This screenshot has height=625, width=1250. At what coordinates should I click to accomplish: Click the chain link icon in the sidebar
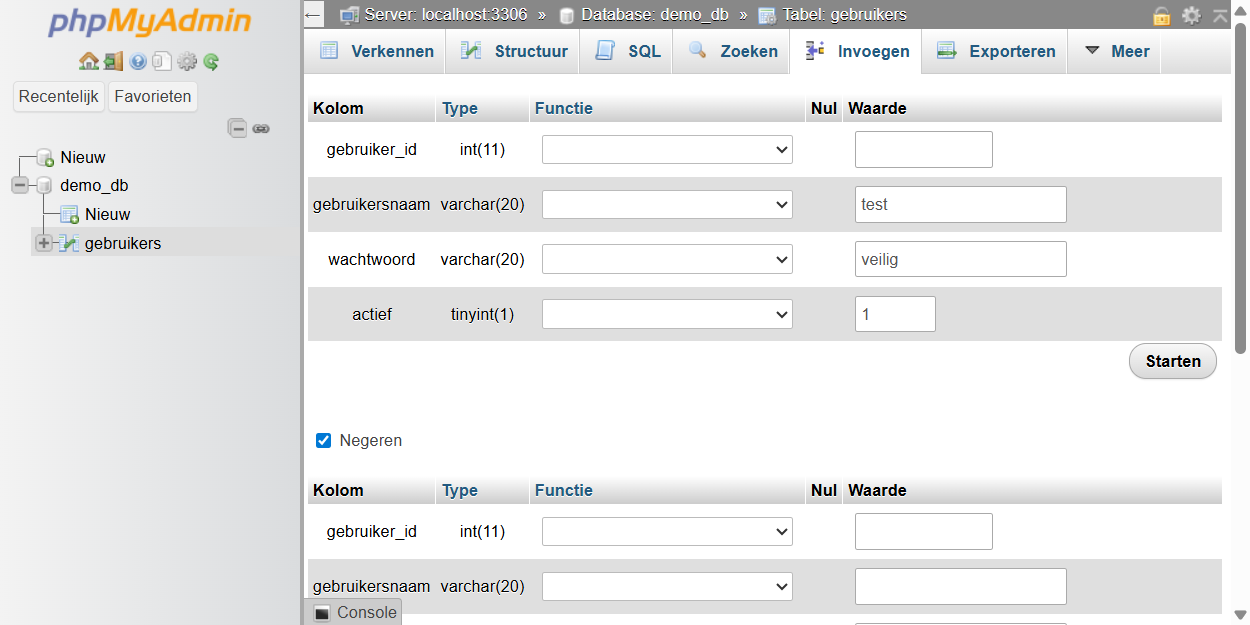coord(261,128)
